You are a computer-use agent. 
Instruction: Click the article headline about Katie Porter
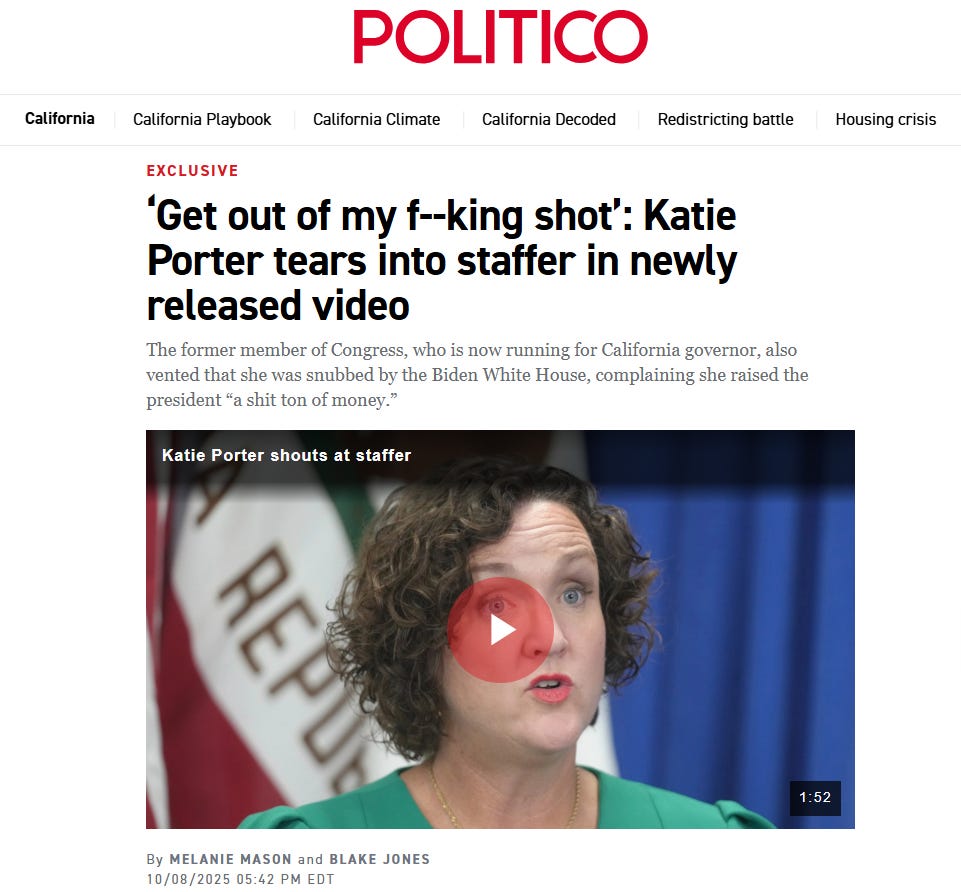pos(442,260)
